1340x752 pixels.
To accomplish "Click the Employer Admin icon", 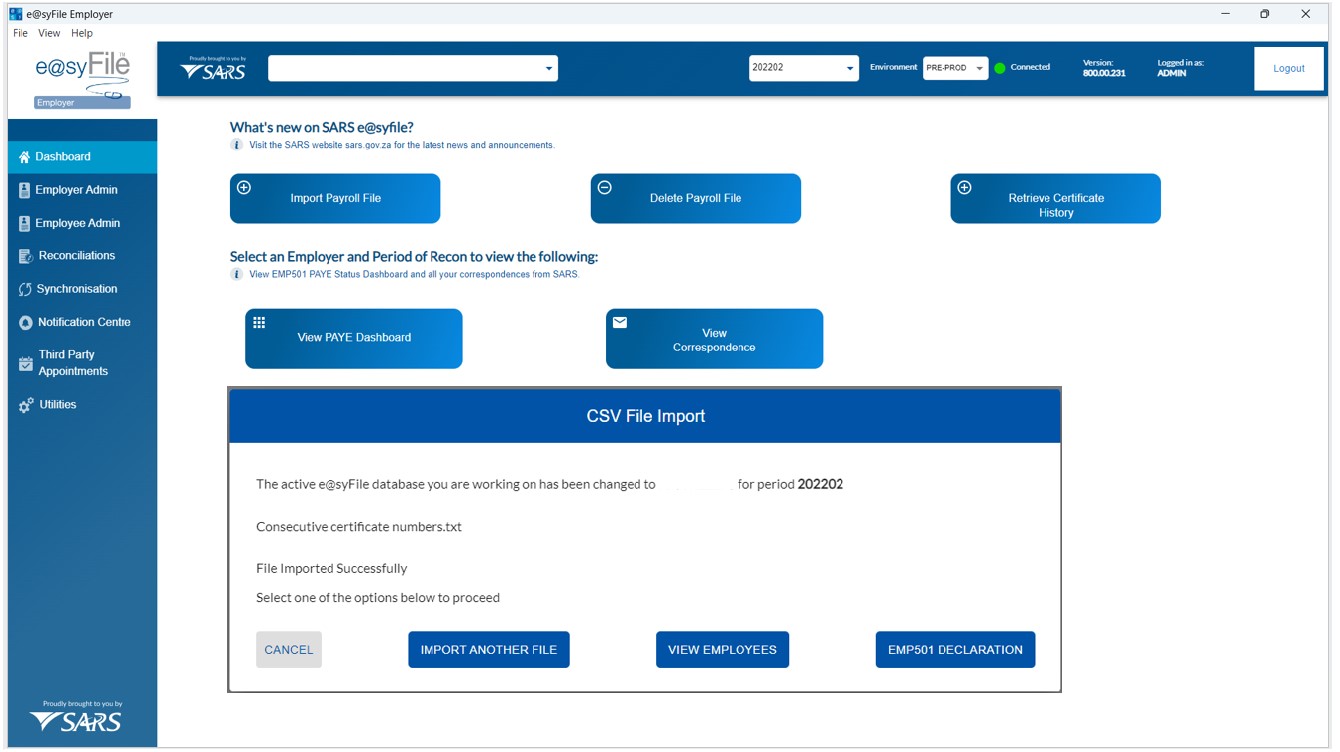I will coord(25,190).
